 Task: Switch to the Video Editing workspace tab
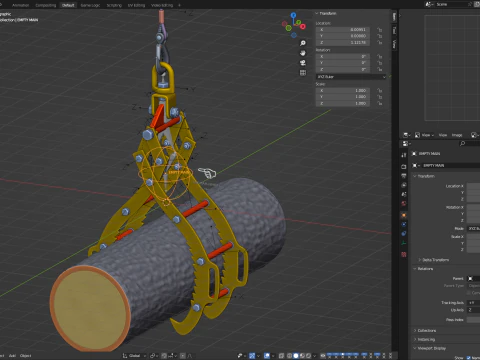click(x=162, y=5)
